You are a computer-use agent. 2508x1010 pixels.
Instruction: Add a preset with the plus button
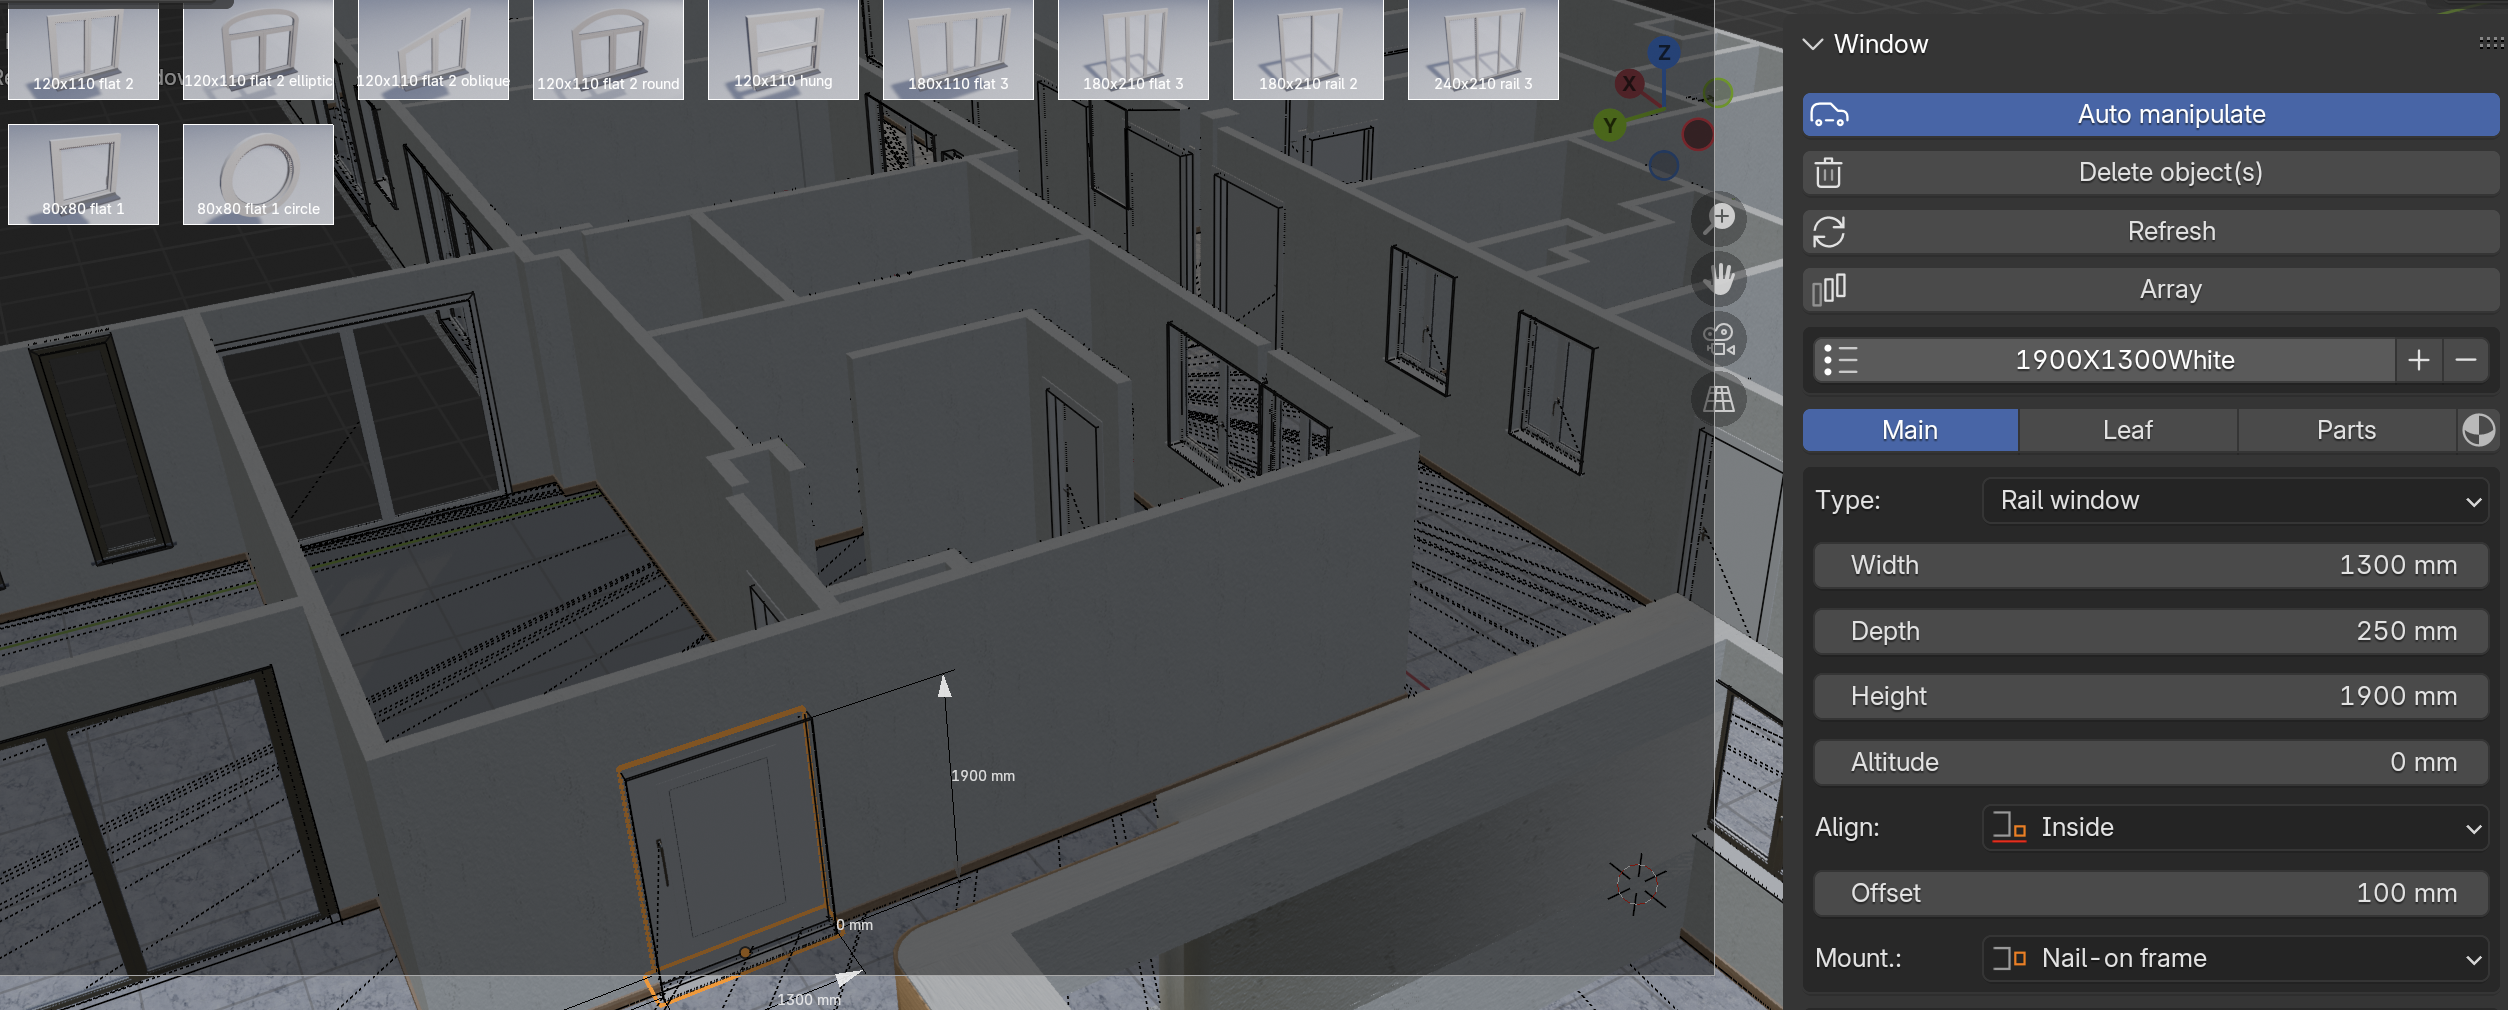coord(2418,360)
